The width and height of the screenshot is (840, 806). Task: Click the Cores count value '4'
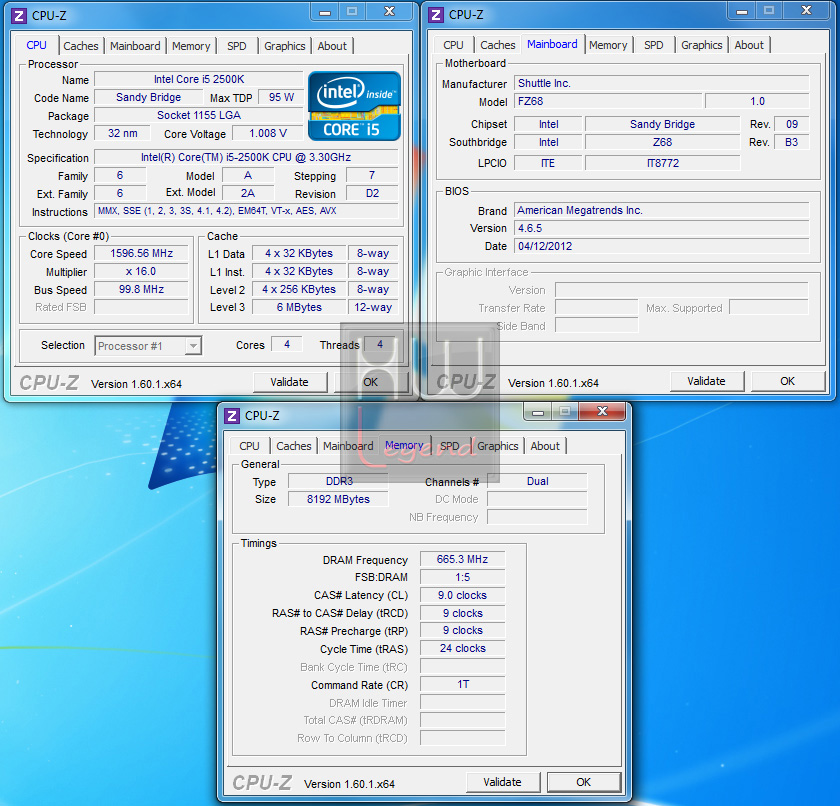(287, 344)
